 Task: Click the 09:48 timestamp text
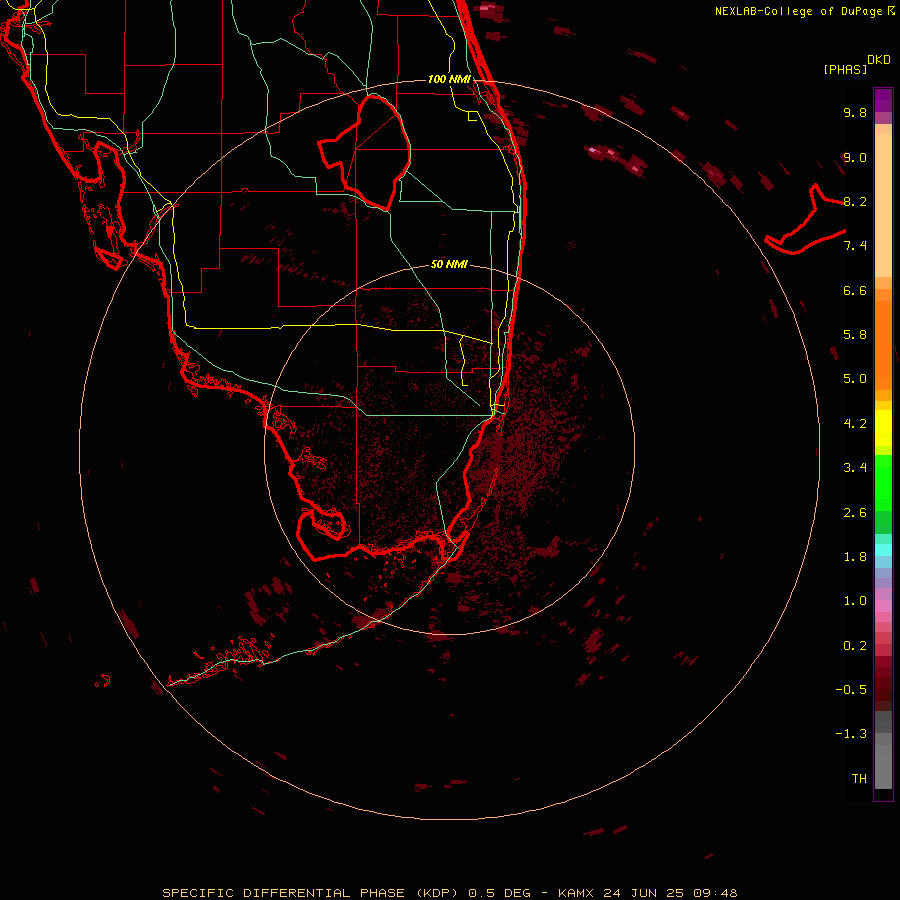coord(715,893)
